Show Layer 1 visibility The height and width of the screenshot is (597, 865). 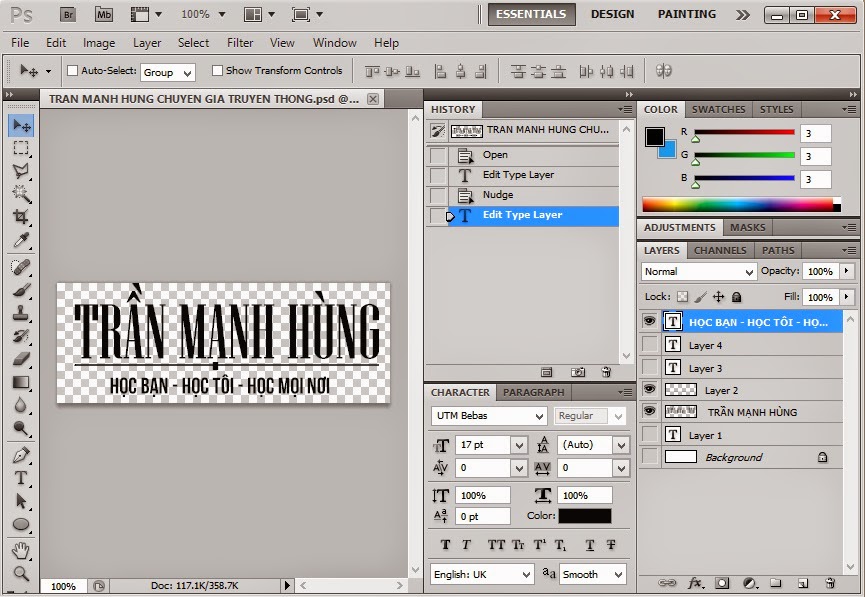coord(650,435)
